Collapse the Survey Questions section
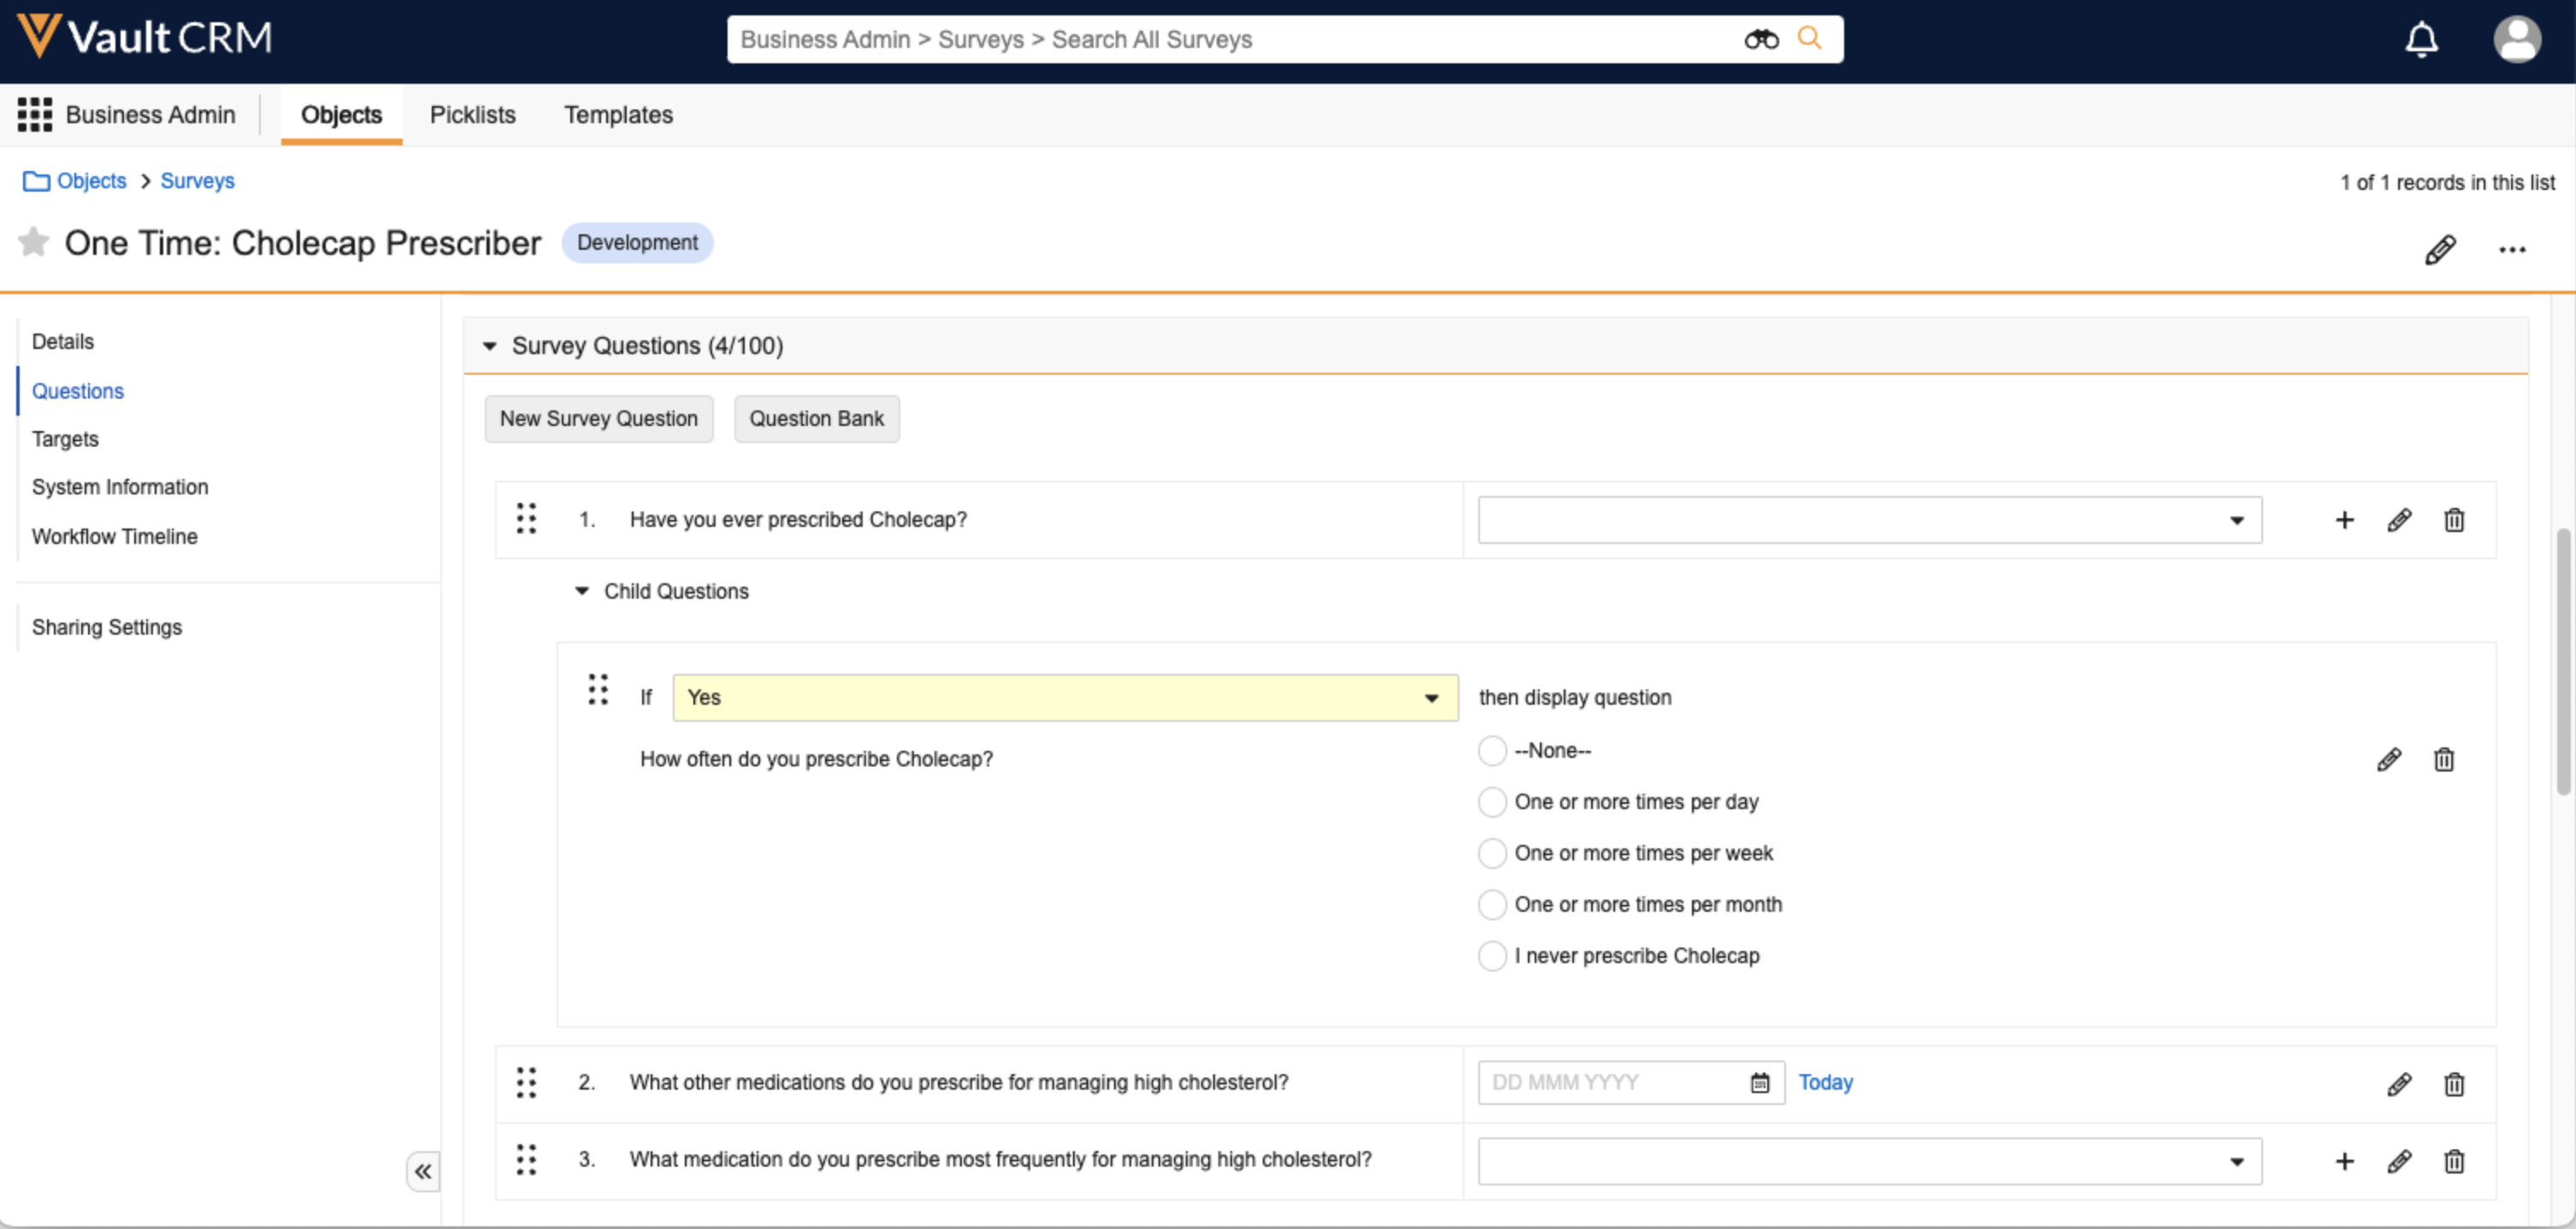2576x1229 pixels. point(490,346)
